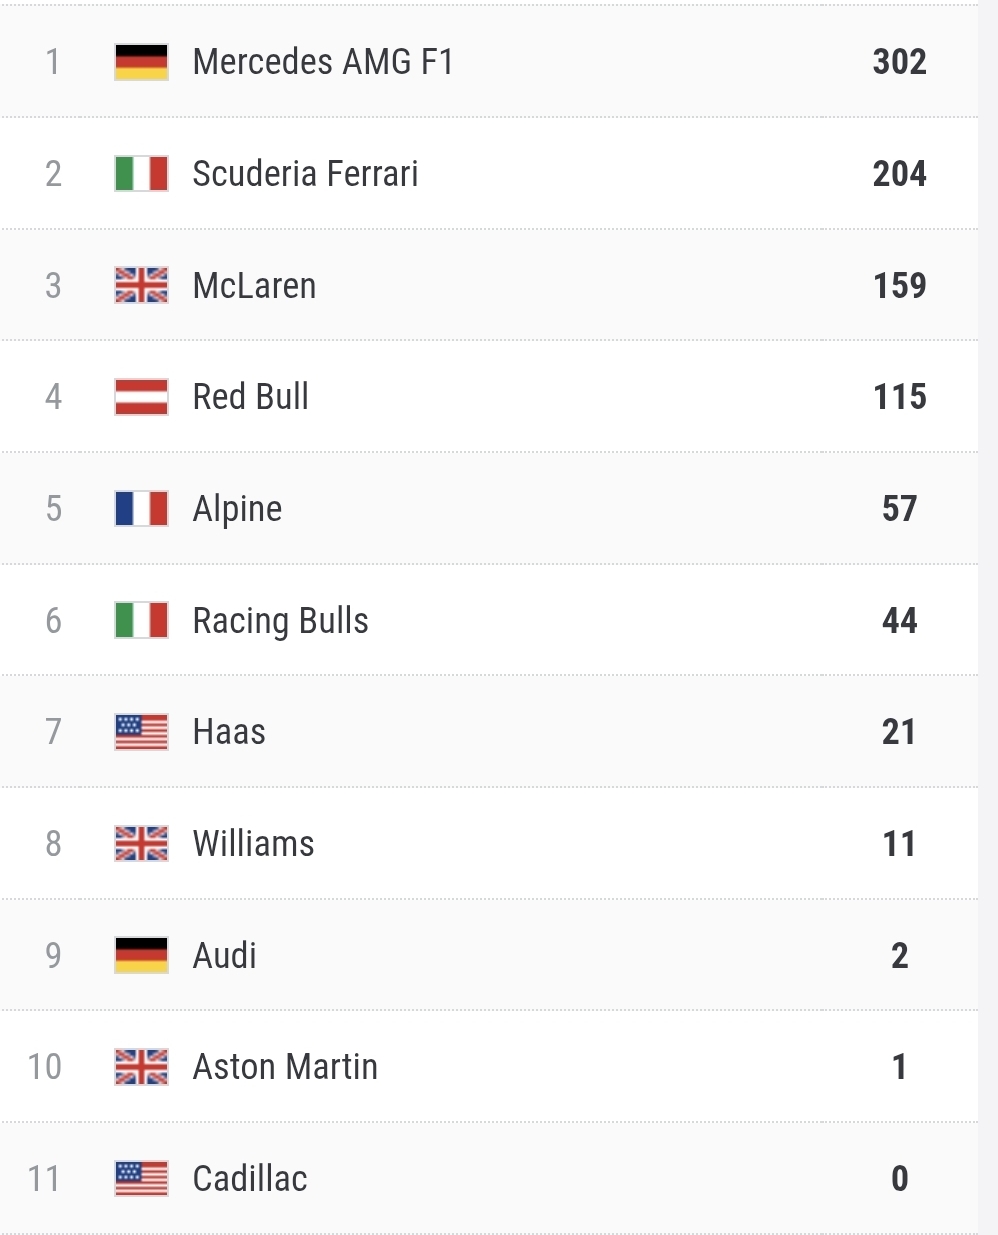
Task: Click the UK flag beside McLaren
Action: (x=141, y=286)
